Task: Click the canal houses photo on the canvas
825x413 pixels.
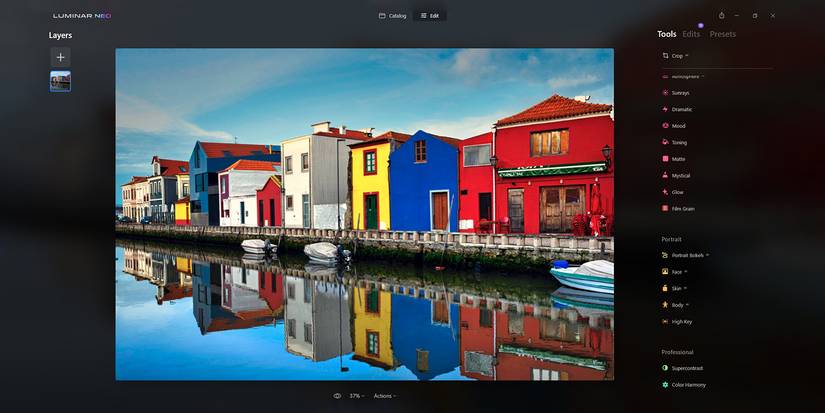Action: tap(365, 214)
